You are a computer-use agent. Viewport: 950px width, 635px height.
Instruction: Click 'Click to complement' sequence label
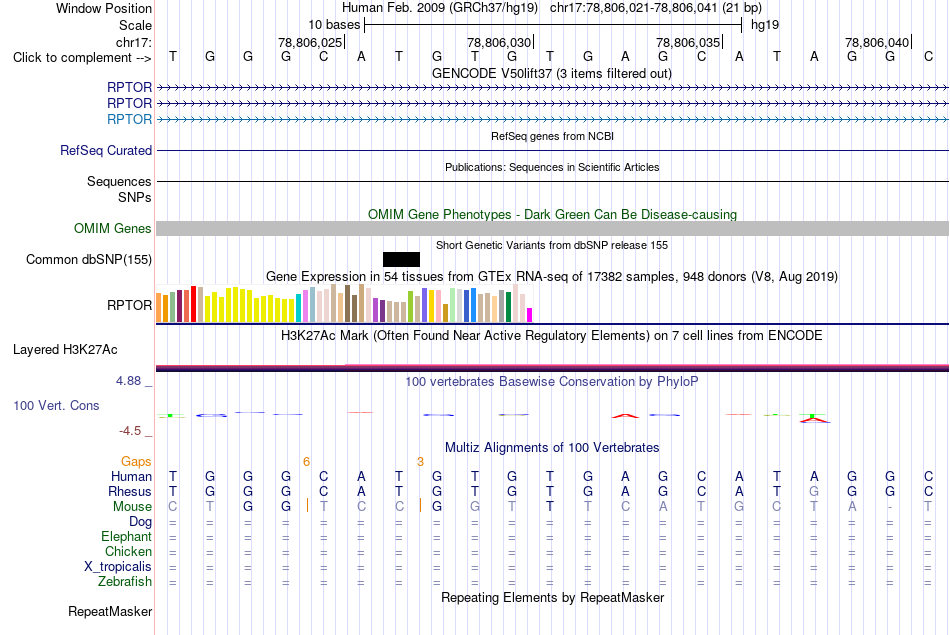(82, 58)
